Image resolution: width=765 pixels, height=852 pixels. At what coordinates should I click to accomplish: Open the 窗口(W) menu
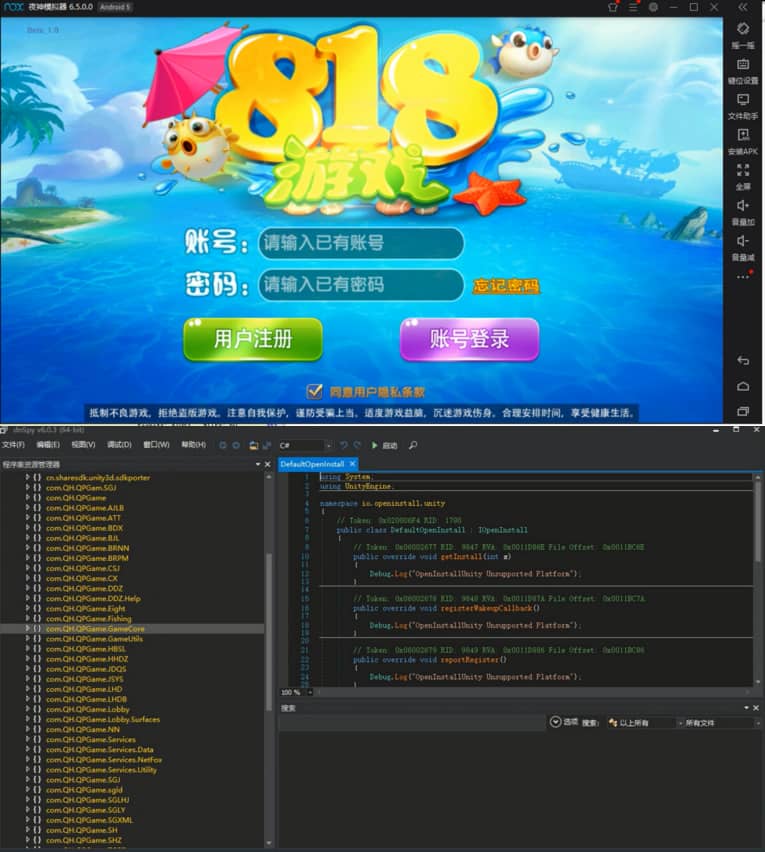[156, 444]
